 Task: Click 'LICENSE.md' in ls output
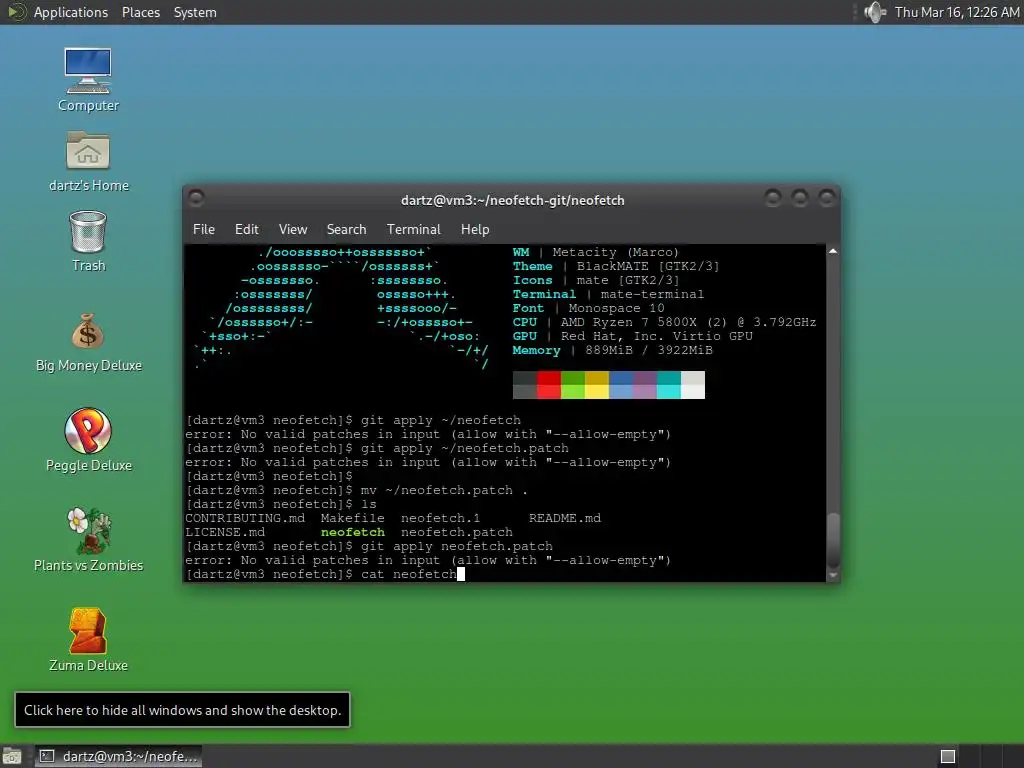(x=225, y=532)
